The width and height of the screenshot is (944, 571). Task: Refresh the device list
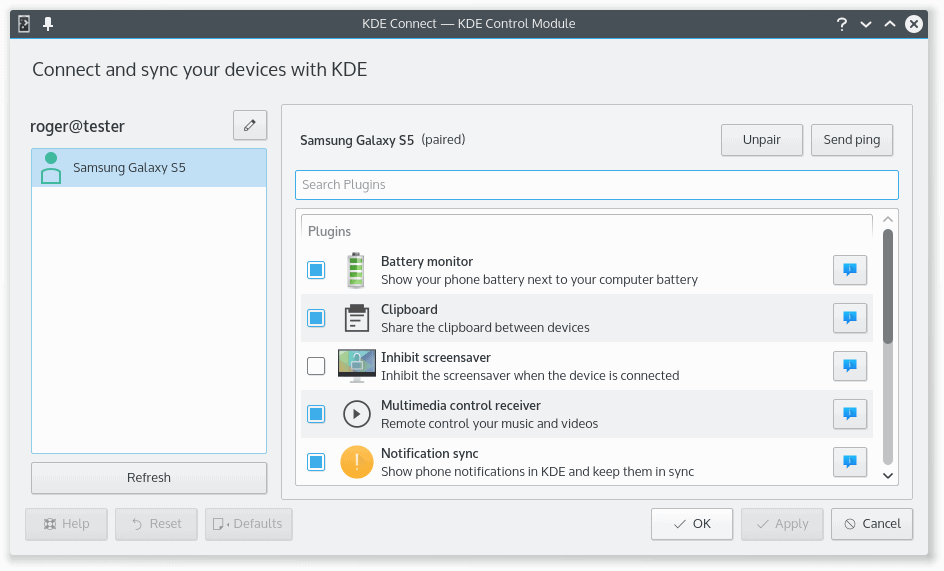point(149,478)
